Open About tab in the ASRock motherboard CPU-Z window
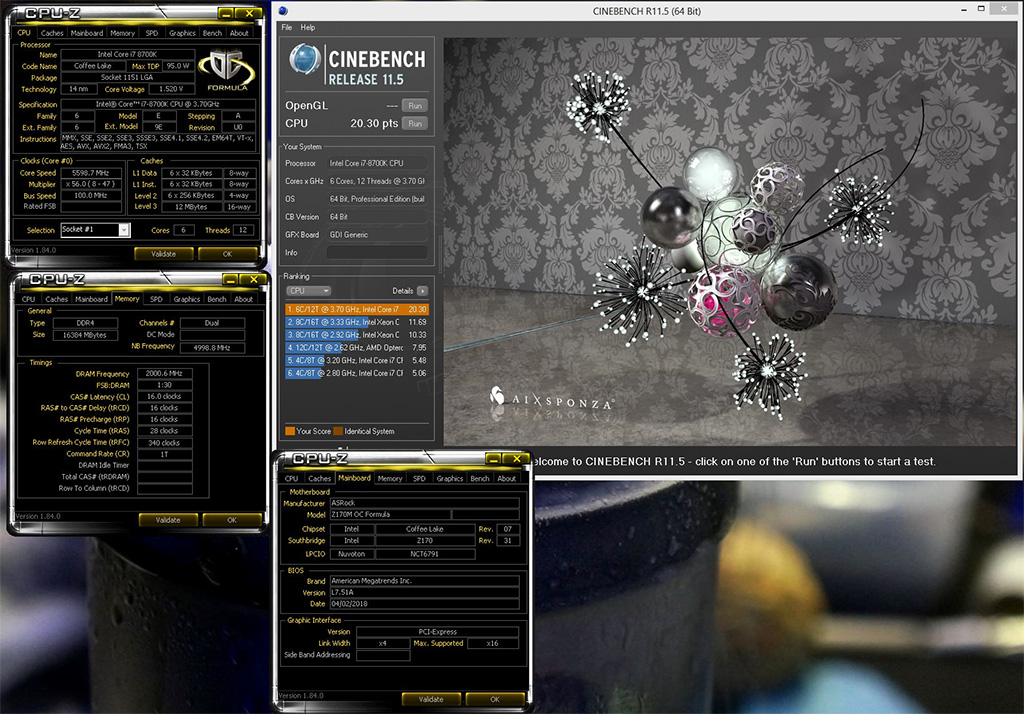1024x714 pixels. click(507, 479)
